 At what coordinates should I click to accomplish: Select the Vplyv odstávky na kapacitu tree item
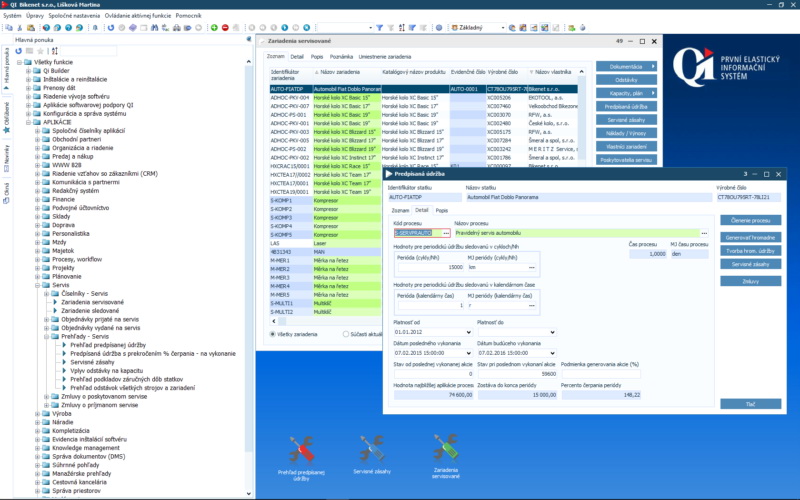107,371
